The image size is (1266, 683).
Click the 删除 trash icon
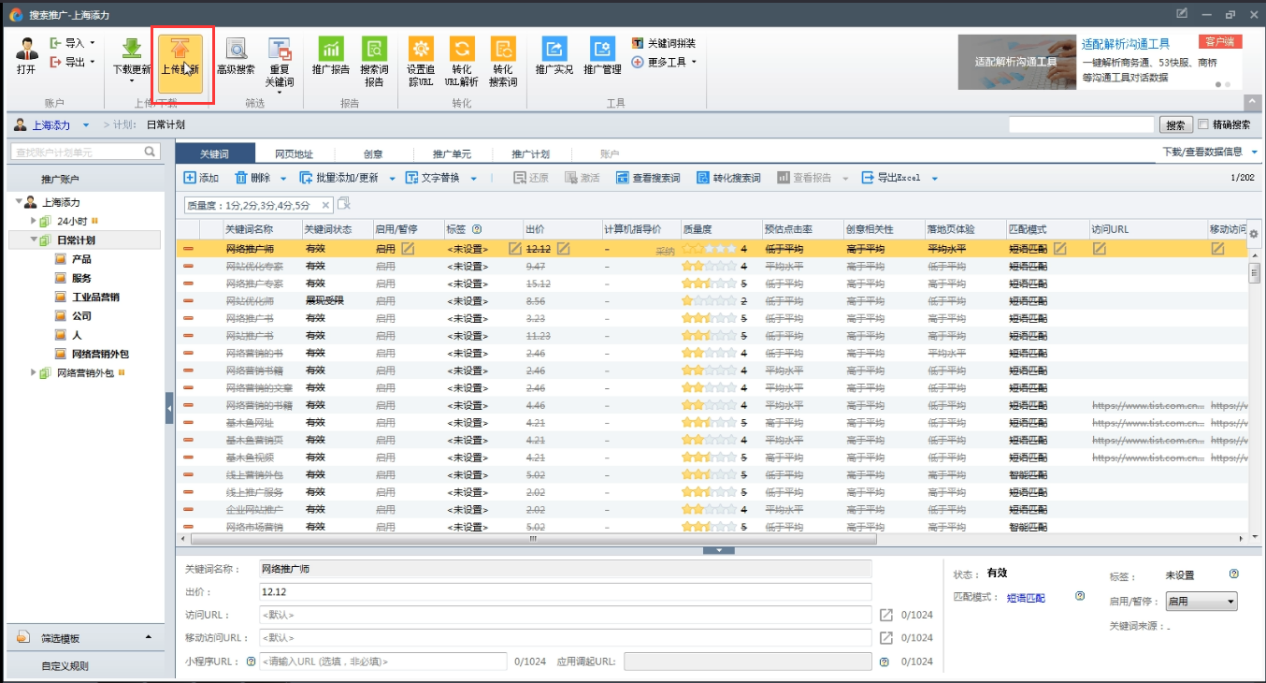tap(240, 178)
